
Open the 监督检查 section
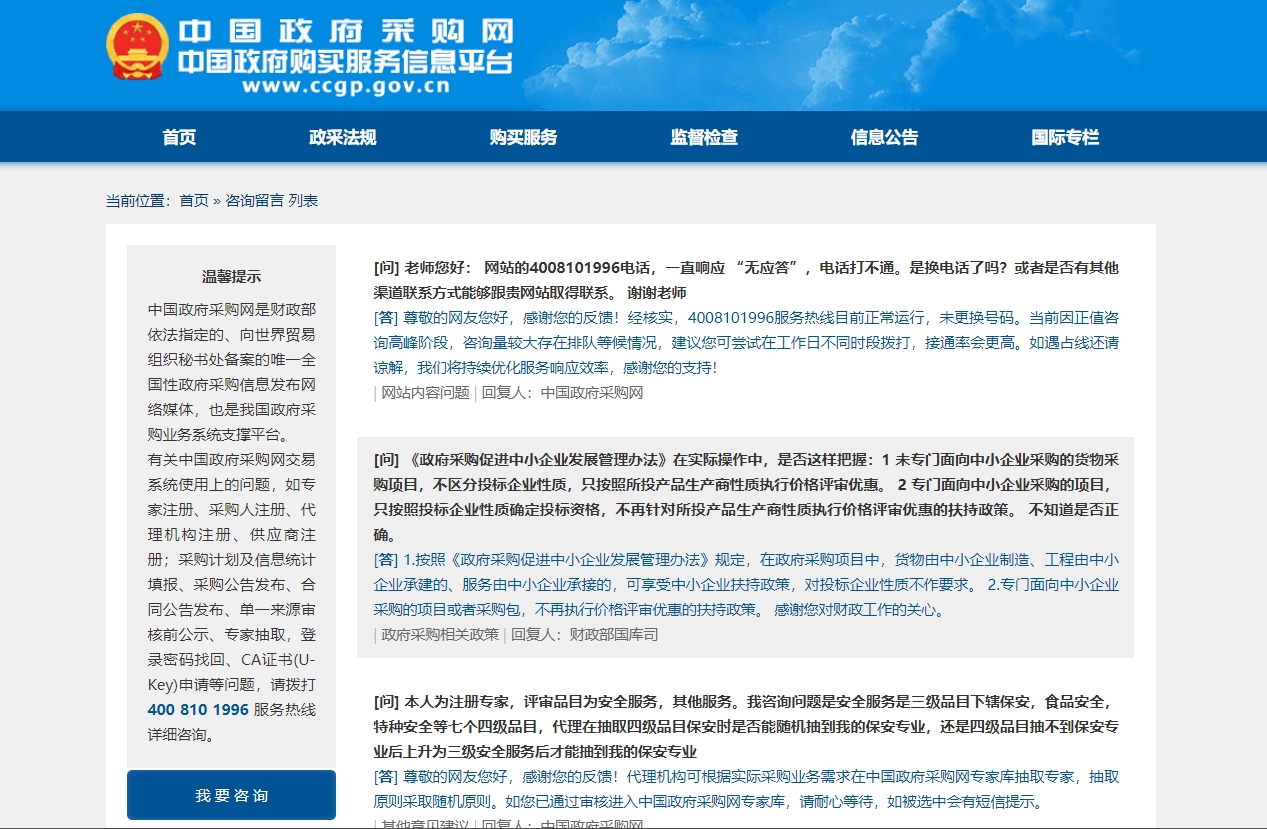[x=703, y=137]
